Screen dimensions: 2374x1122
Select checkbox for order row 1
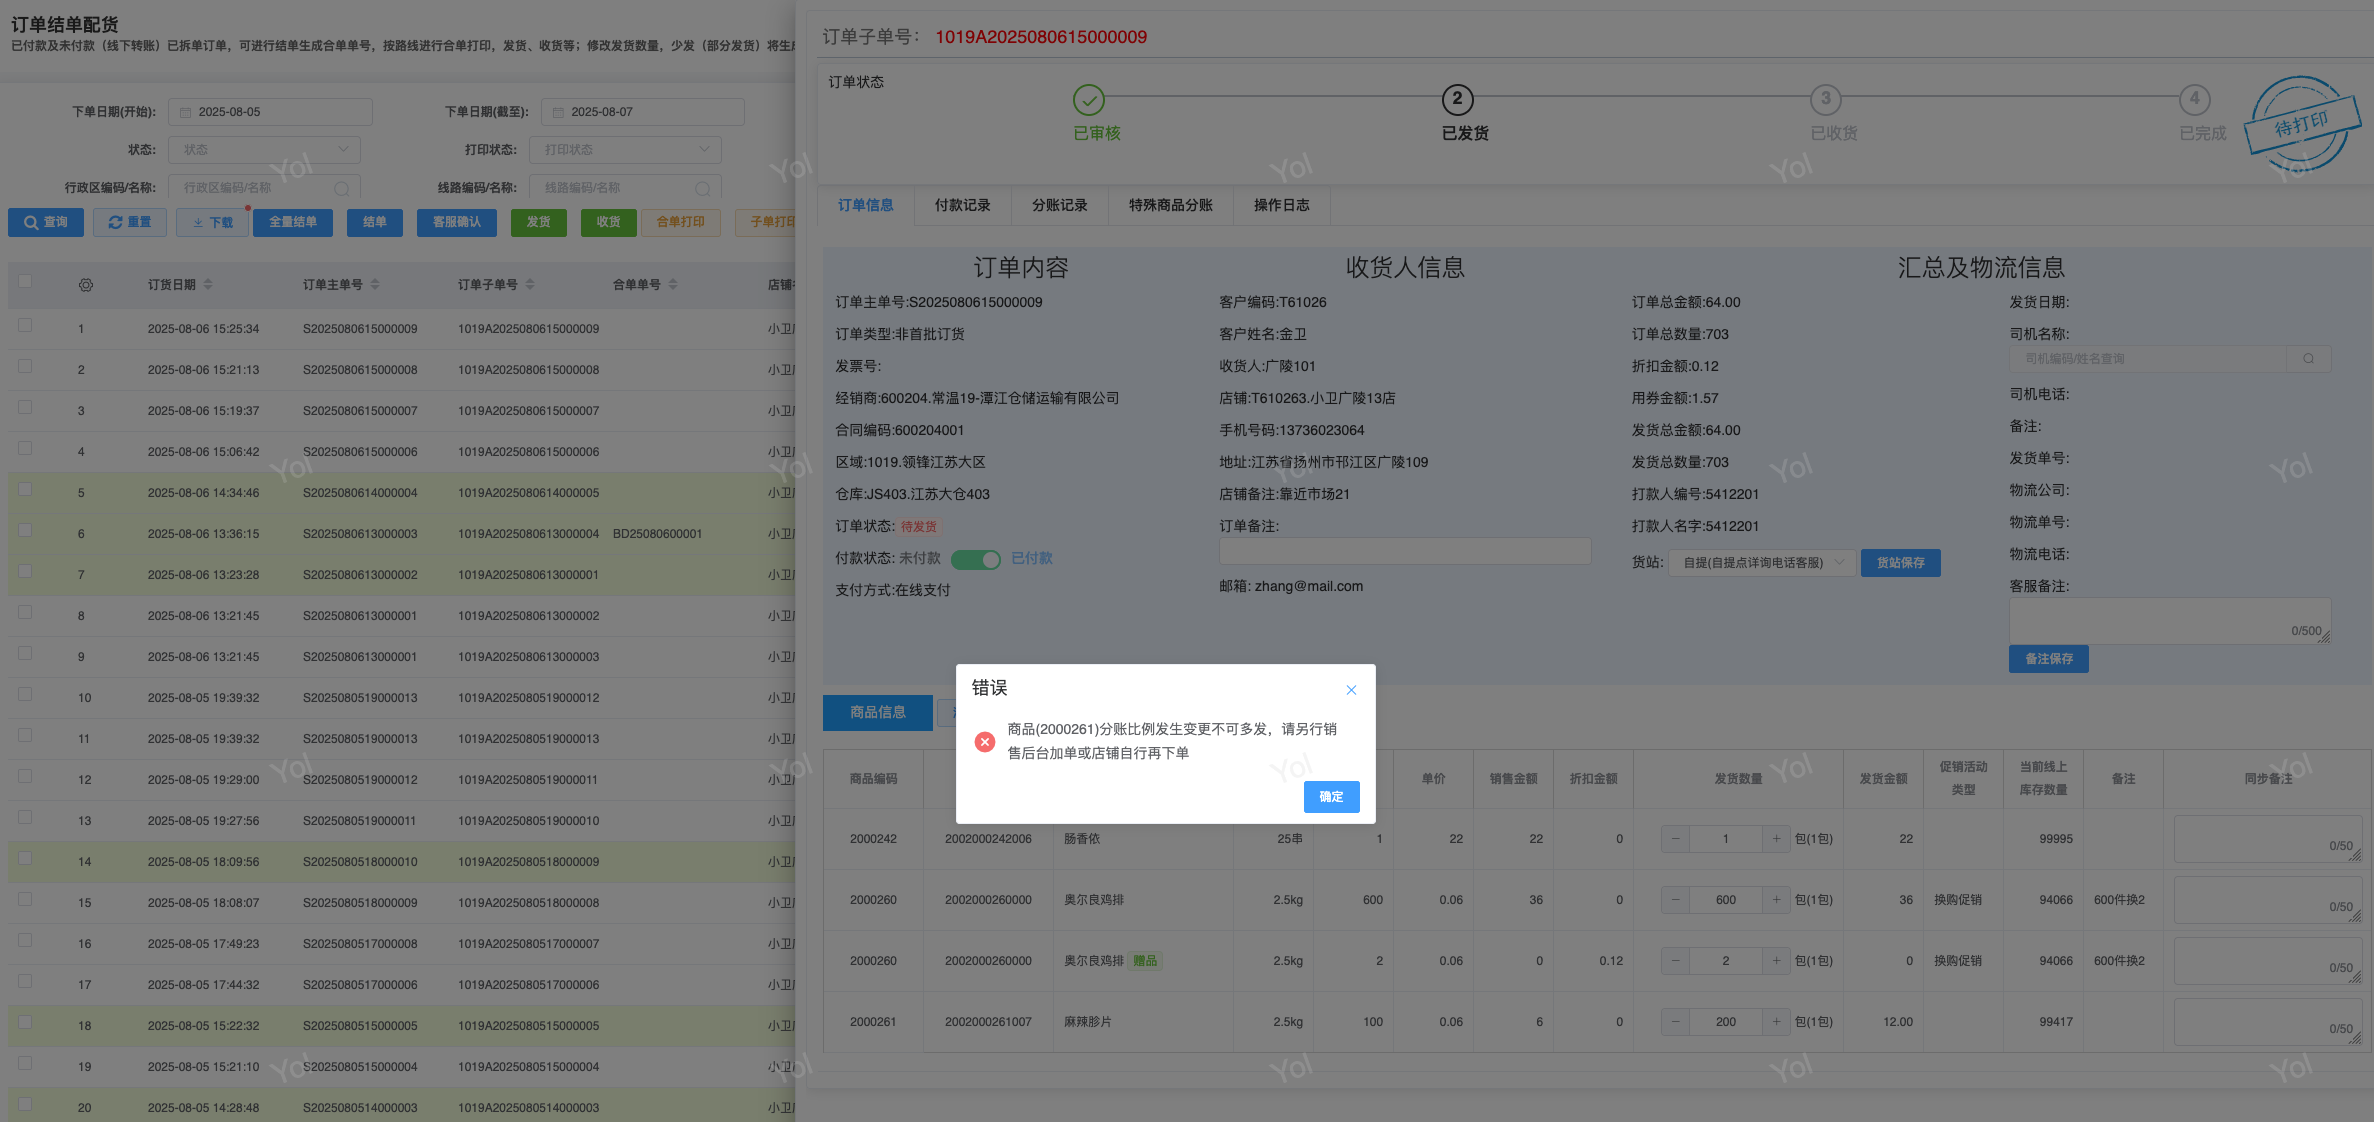[x=25, y=325]
